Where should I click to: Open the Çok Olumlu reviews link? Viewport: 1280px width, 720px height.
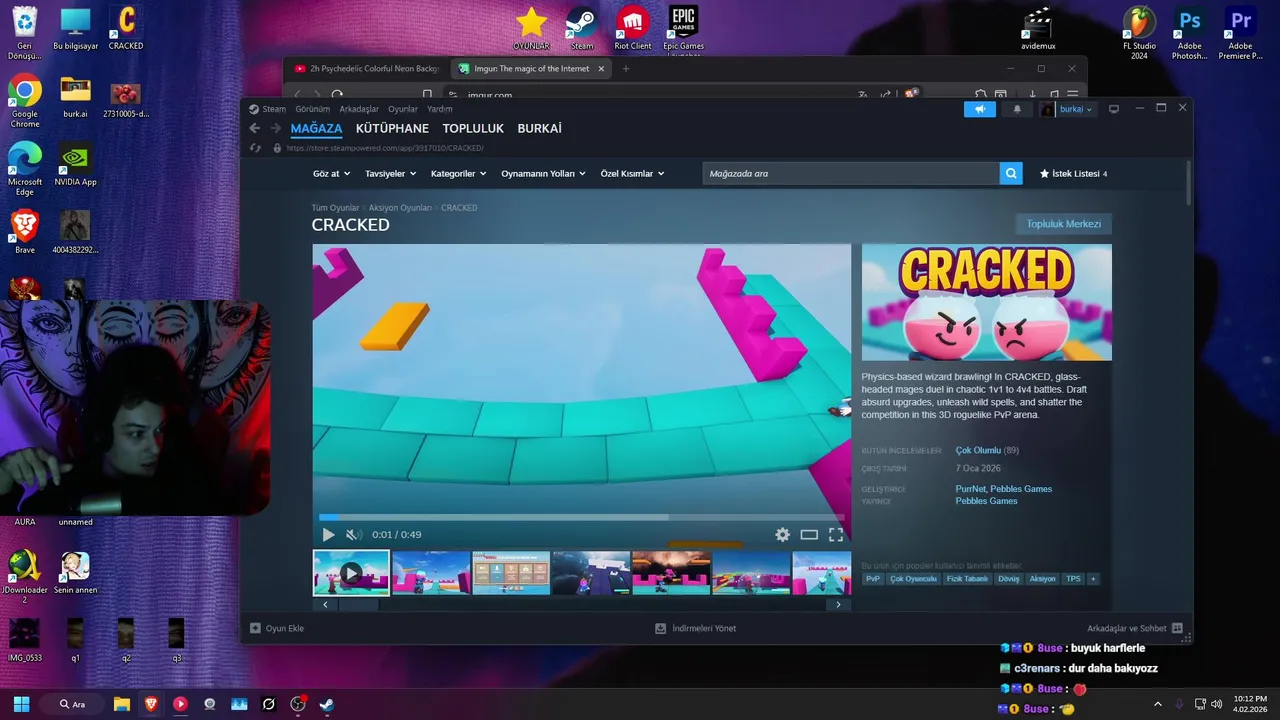pos(978,451)
